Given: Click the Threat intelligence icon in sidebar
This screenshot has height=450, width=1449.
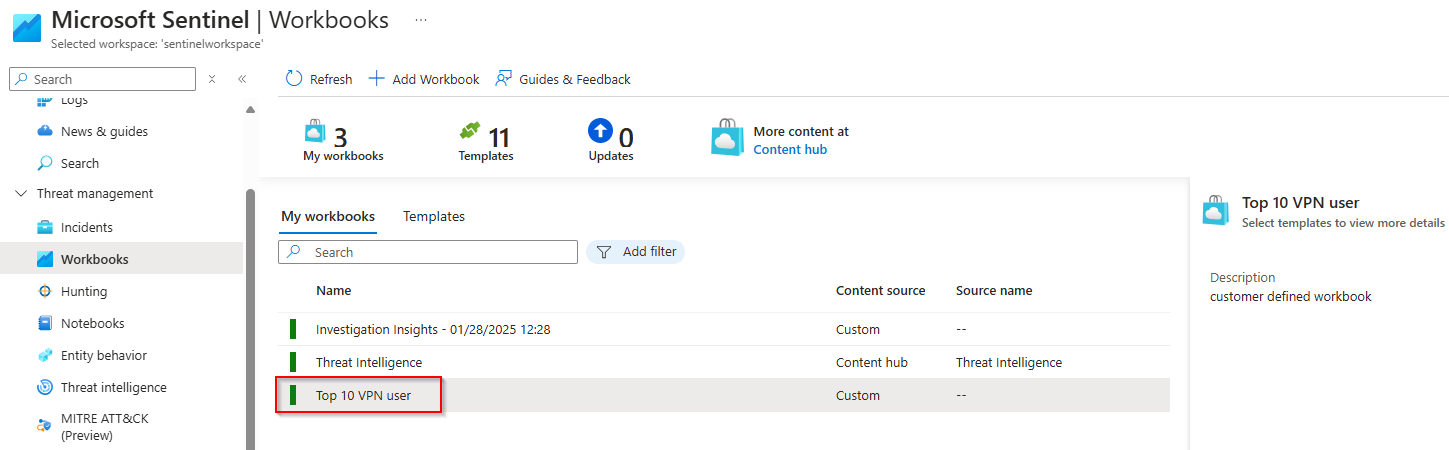Looking at the screenshot, I should pos(45,387).
